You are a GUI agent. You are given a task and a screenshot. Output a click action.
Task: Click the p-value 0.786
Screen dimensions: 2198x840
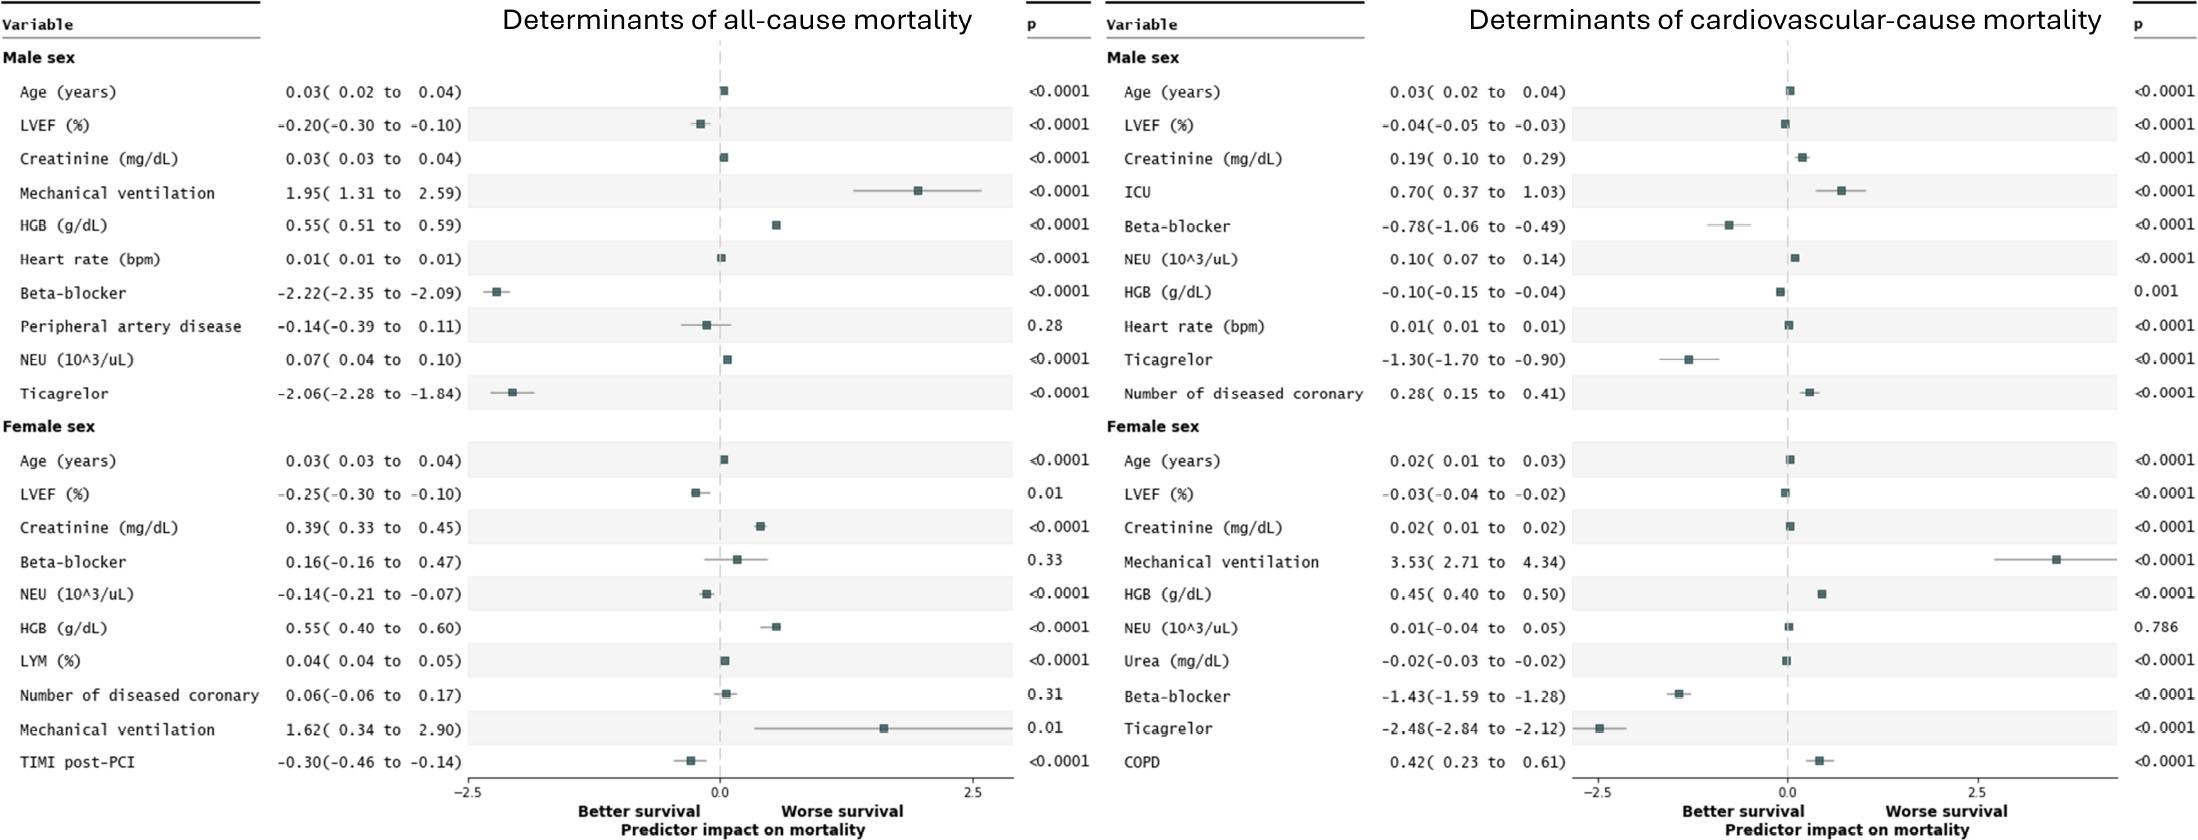(2156, 627)
